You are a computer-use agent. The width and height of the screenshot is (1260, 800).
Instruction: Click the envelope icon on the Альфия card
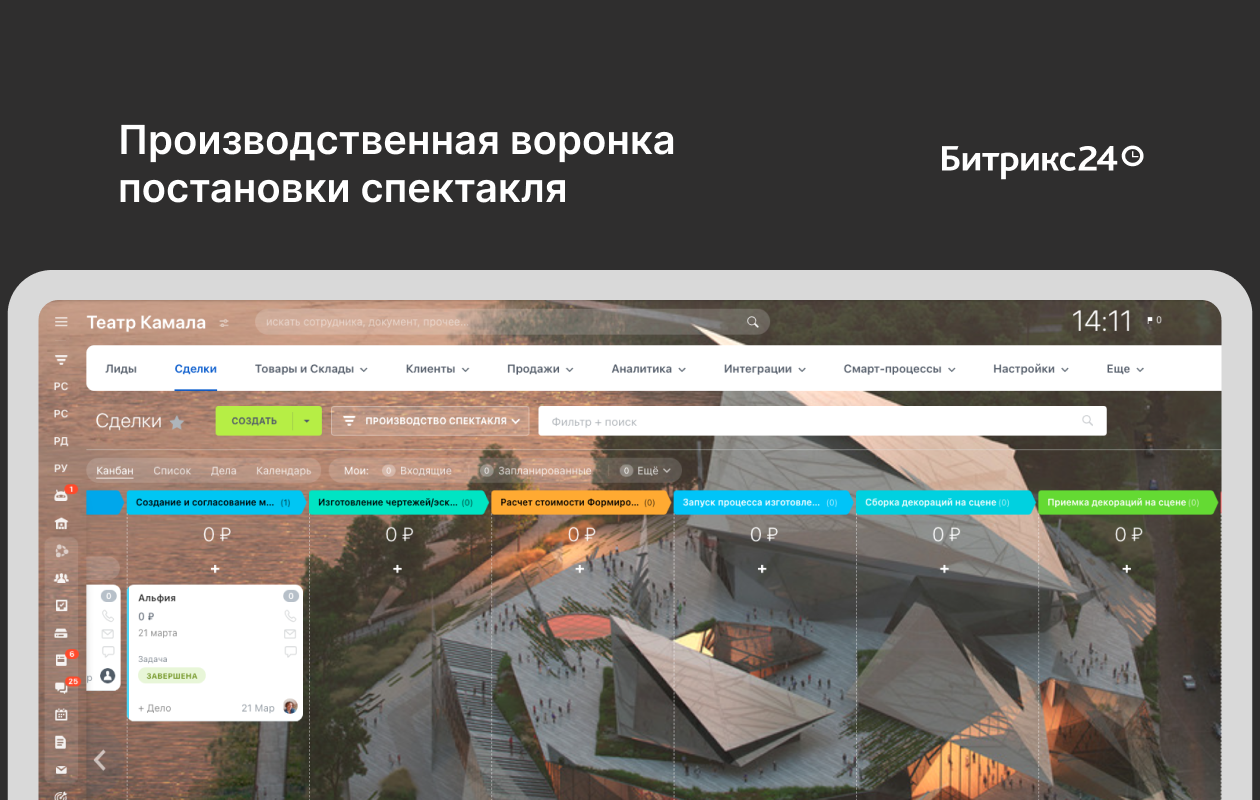point(290,634)
